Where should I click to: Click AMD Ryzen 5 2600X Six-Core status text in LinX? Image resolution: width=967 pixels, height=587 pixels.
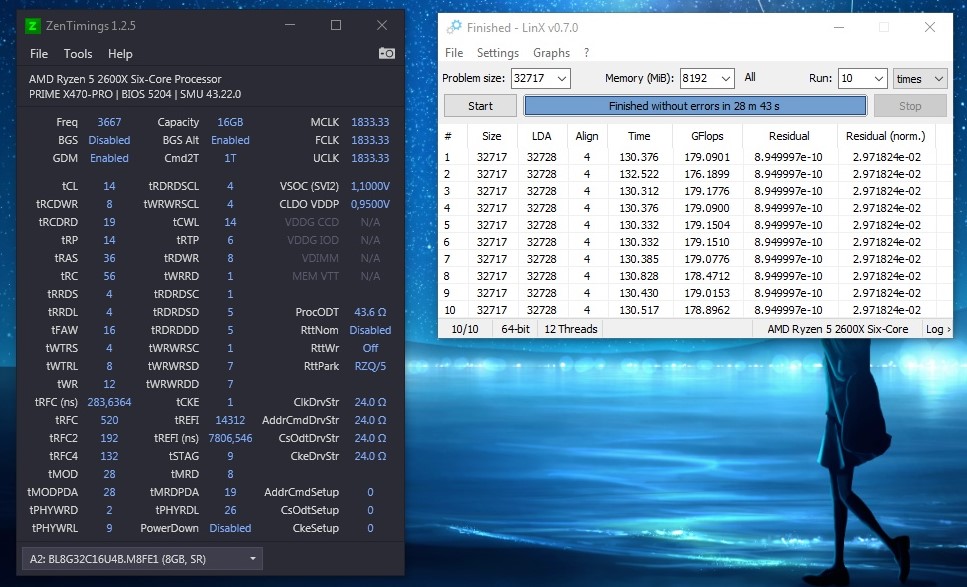[837, 329]
